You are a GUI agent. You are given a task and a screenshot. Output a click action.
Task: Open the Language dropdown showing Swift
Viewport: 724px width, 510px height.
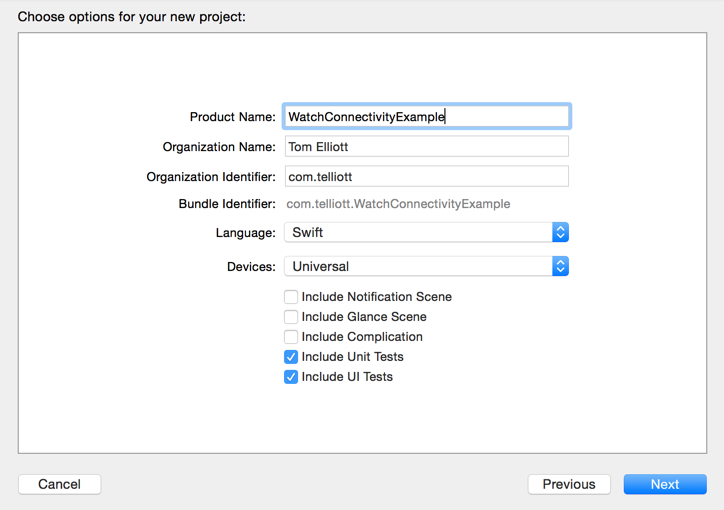pos(418,232)
